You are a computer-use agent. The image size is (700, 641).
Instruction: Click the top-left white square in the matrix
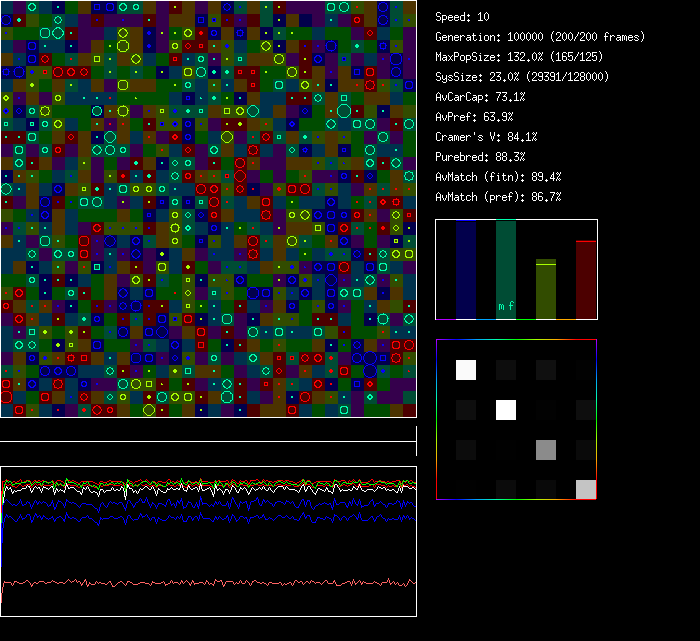(x=466, y=370)
